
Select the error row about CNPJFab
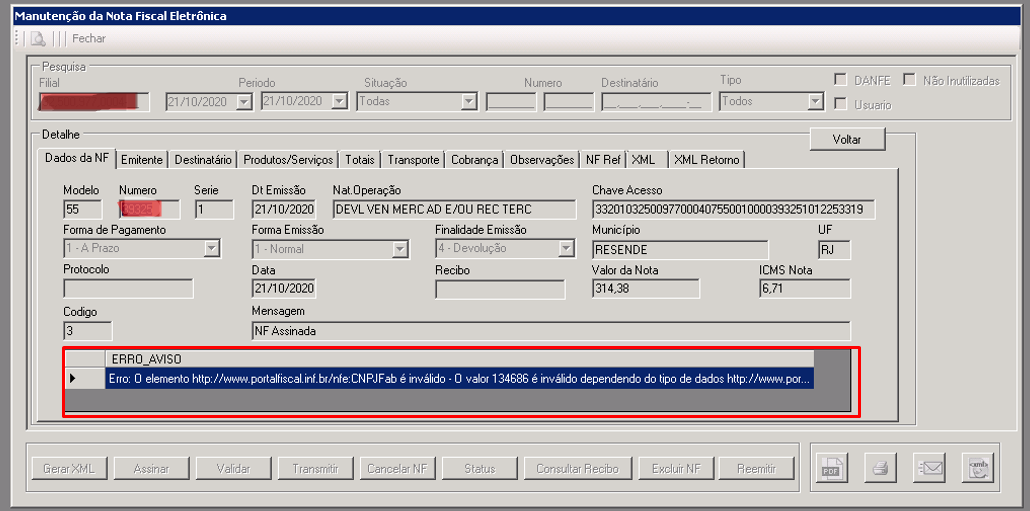click(x=459, y=378)
